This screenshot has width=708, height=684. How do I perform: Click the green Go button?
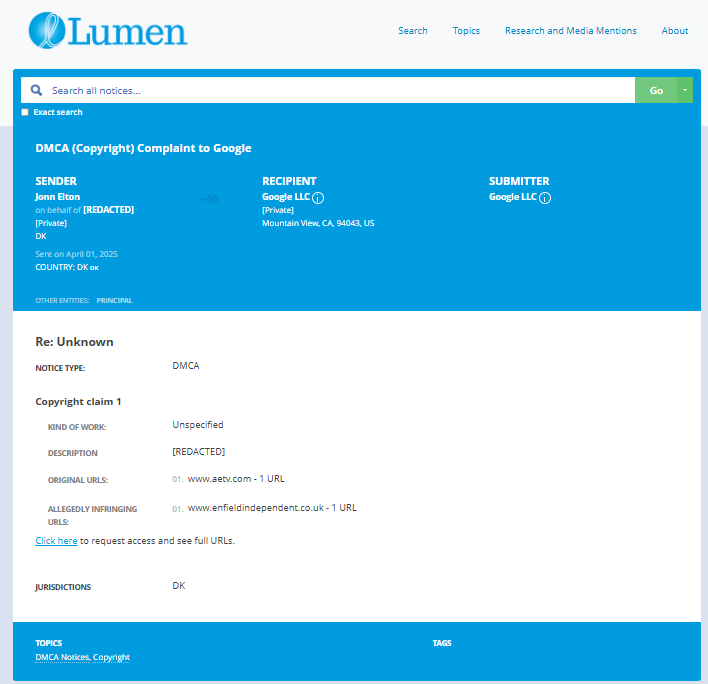[656, 90]
